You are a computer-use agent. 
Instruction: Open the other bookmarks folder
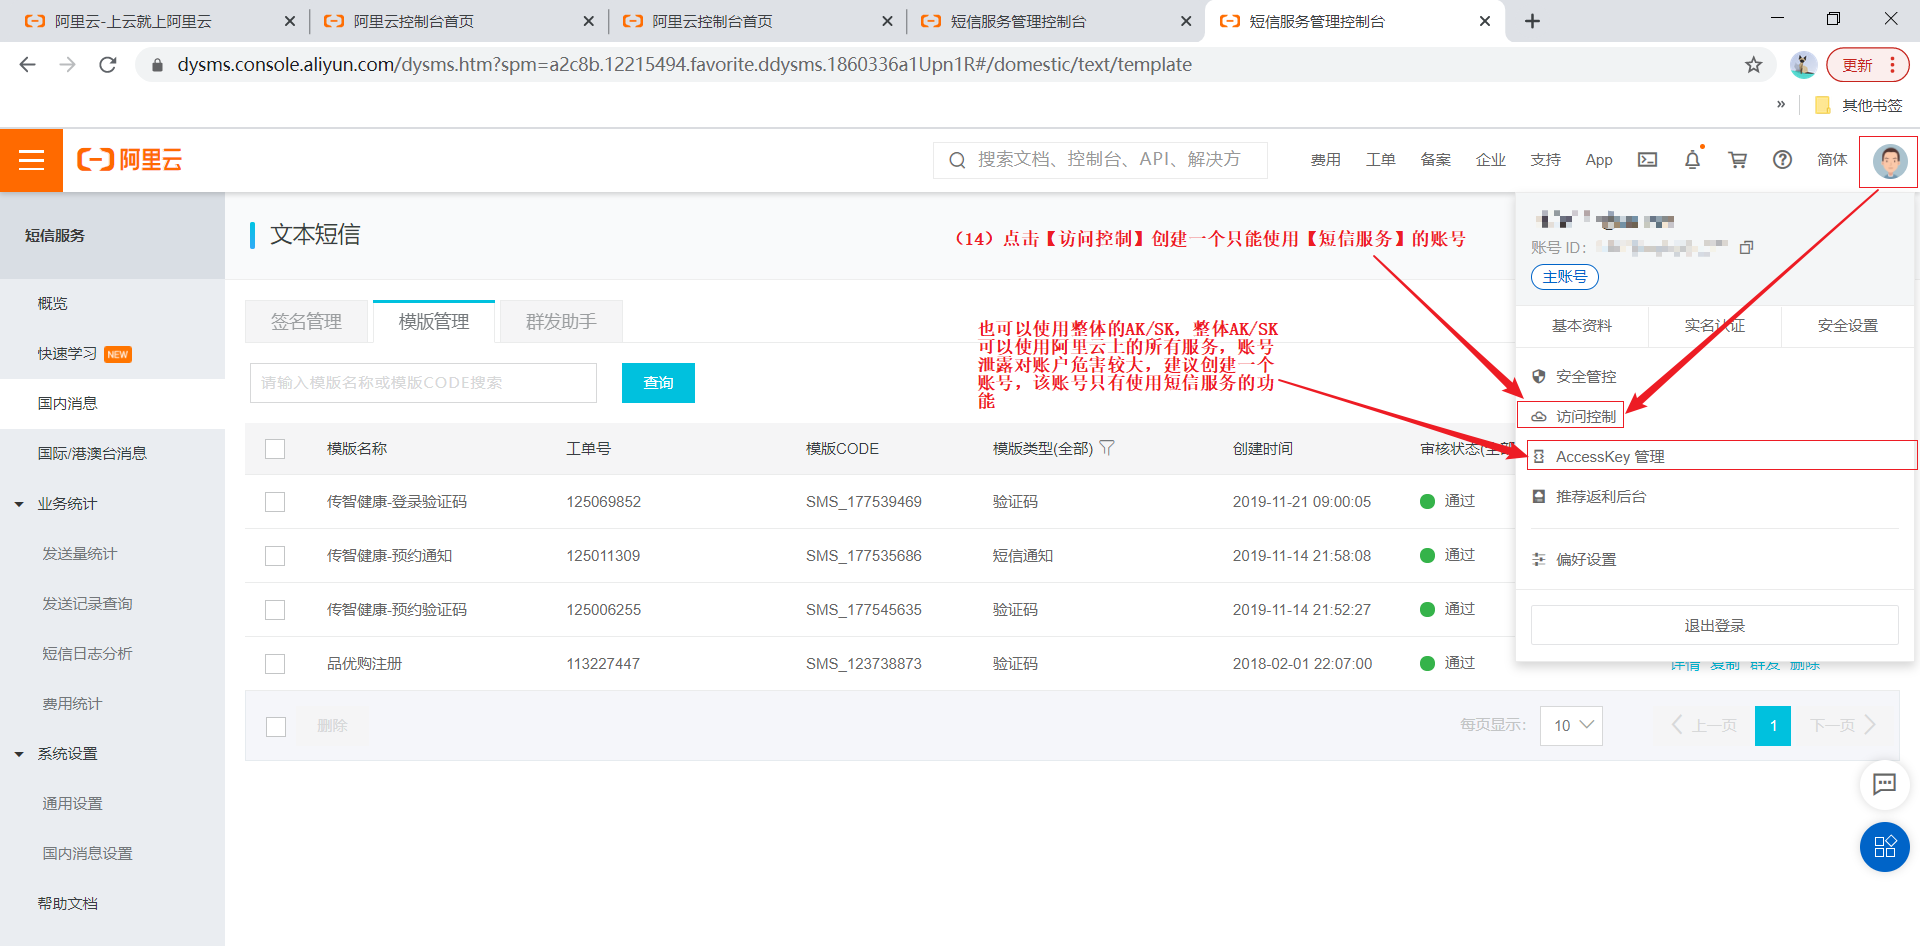coord(1859,105)
